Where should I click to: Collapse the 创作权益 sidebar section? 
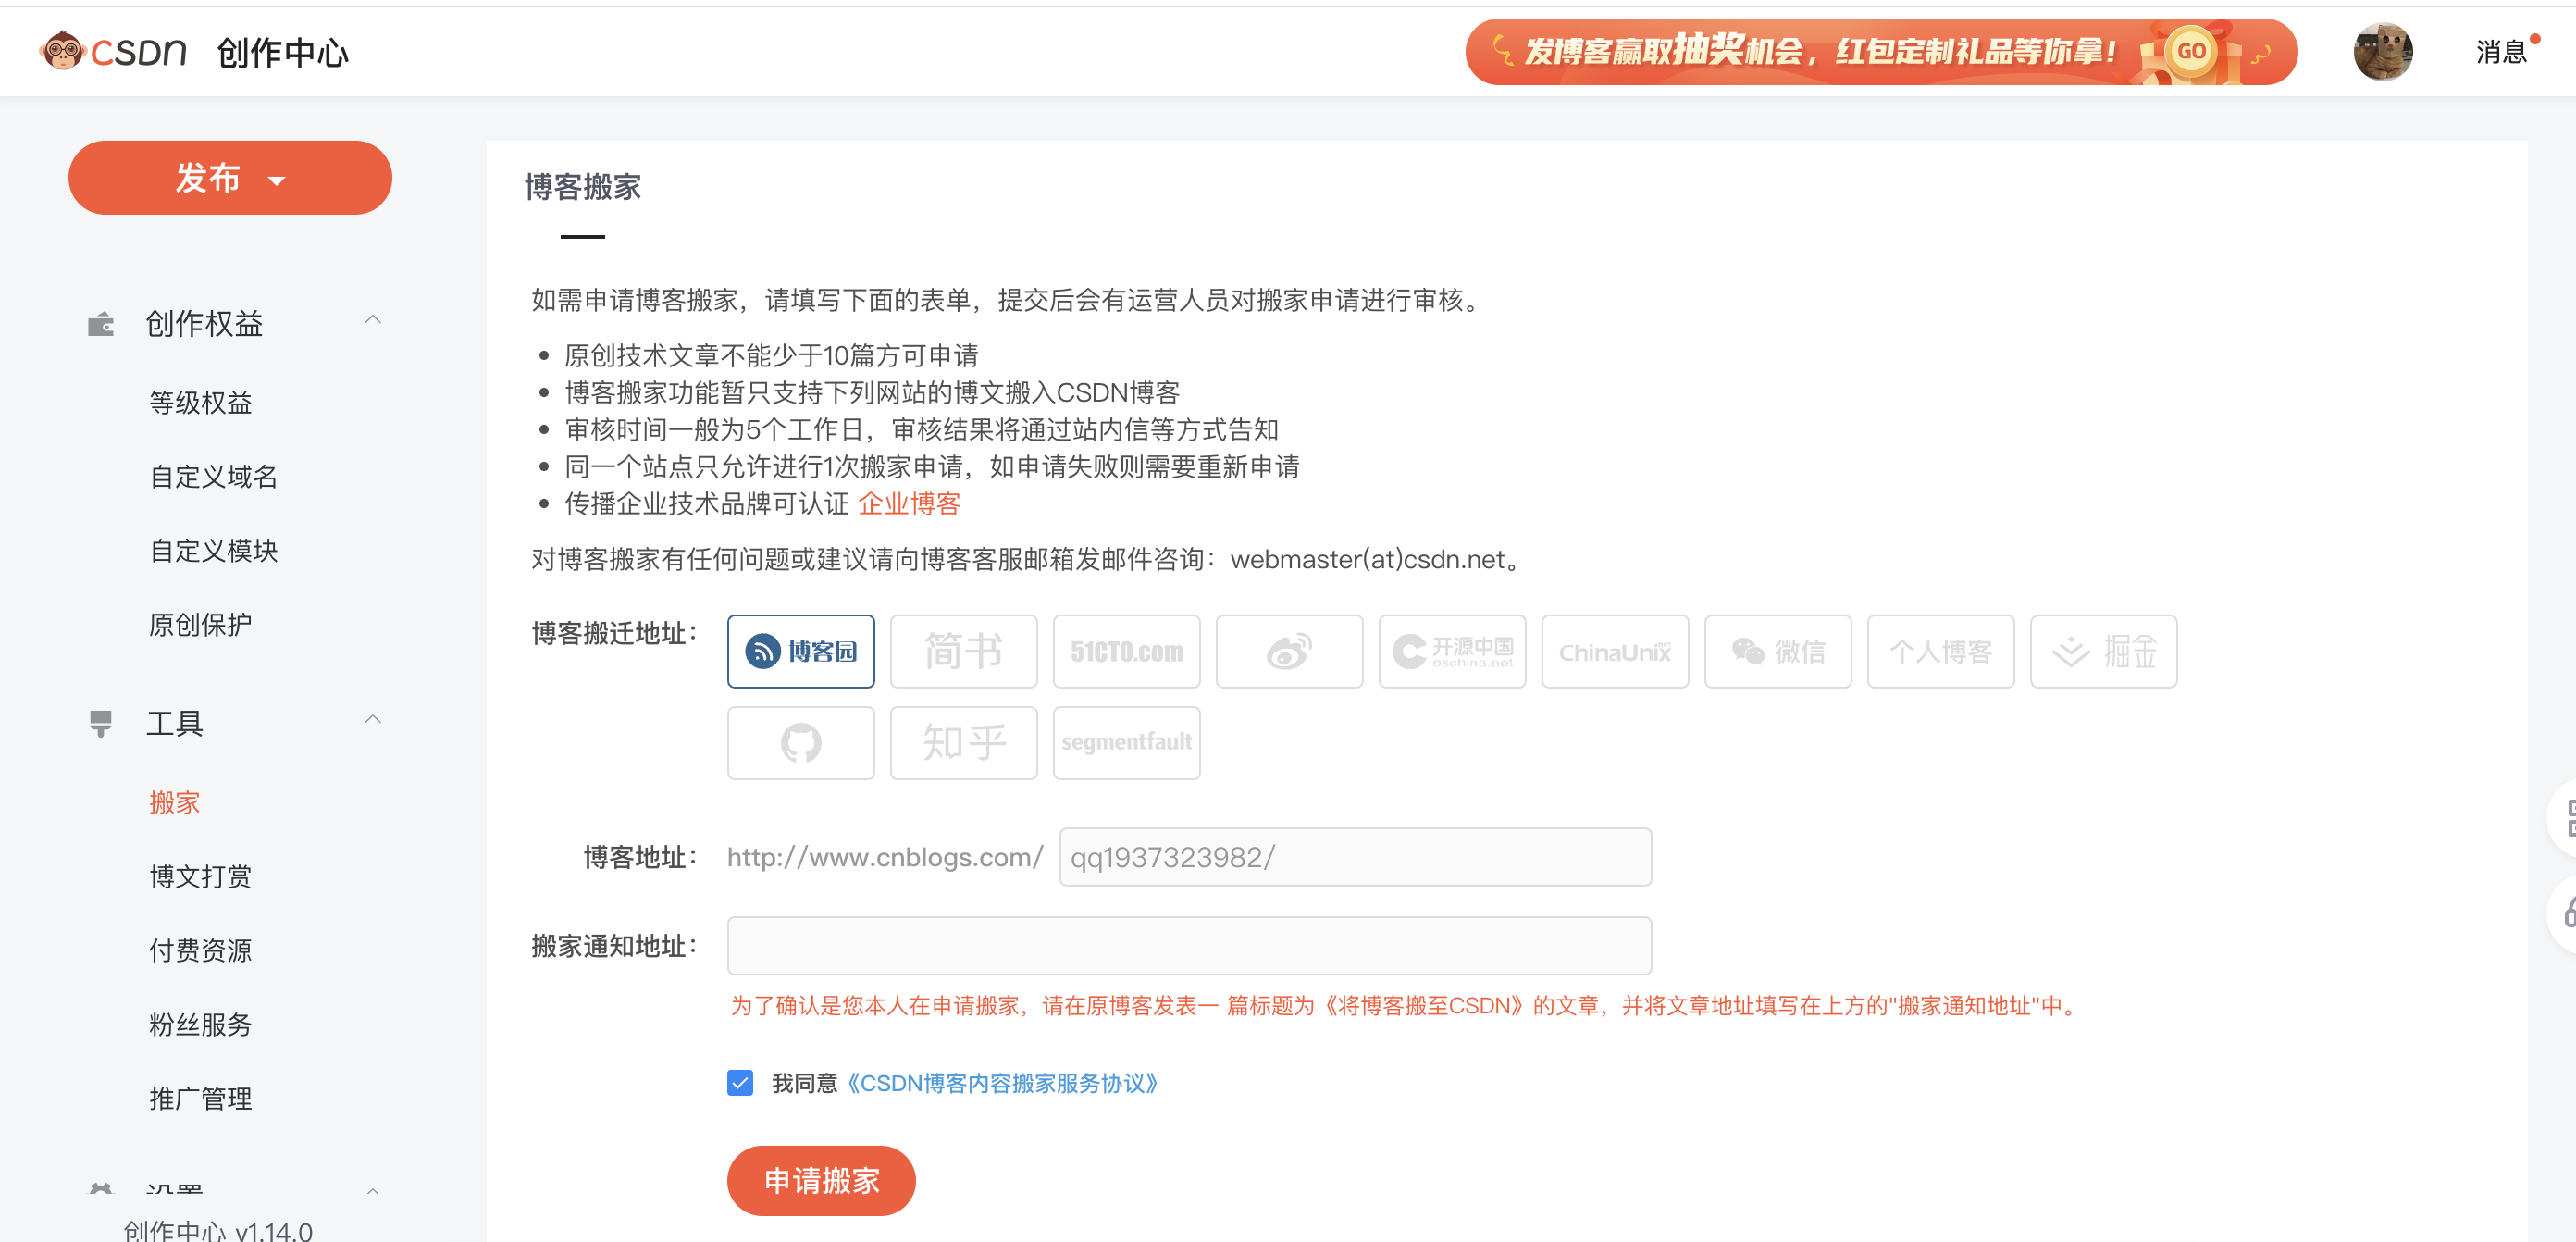pos(372,320)
